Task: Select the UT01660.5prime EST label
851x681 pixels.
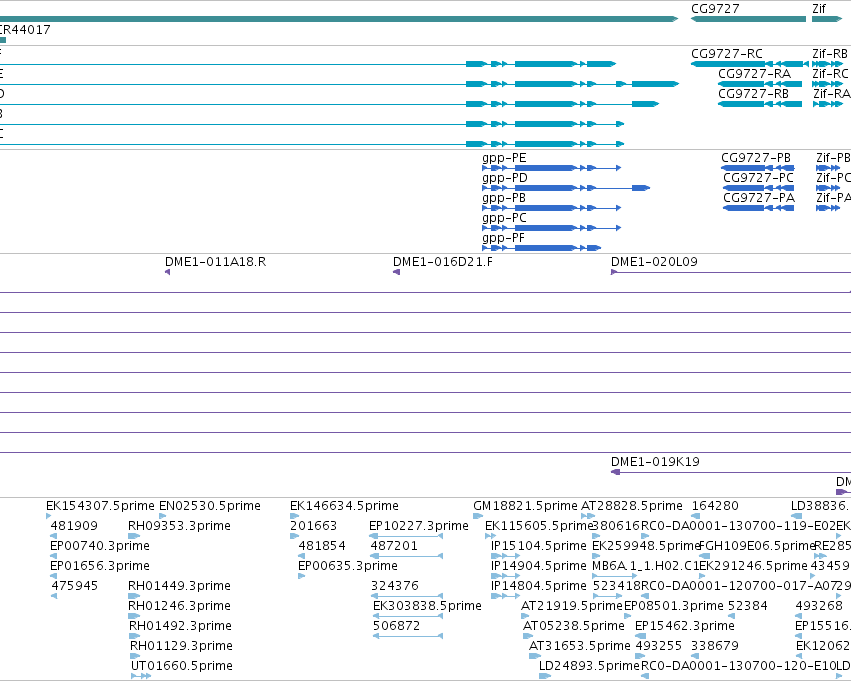Action: pyautogui.click(x=182, y=667)
